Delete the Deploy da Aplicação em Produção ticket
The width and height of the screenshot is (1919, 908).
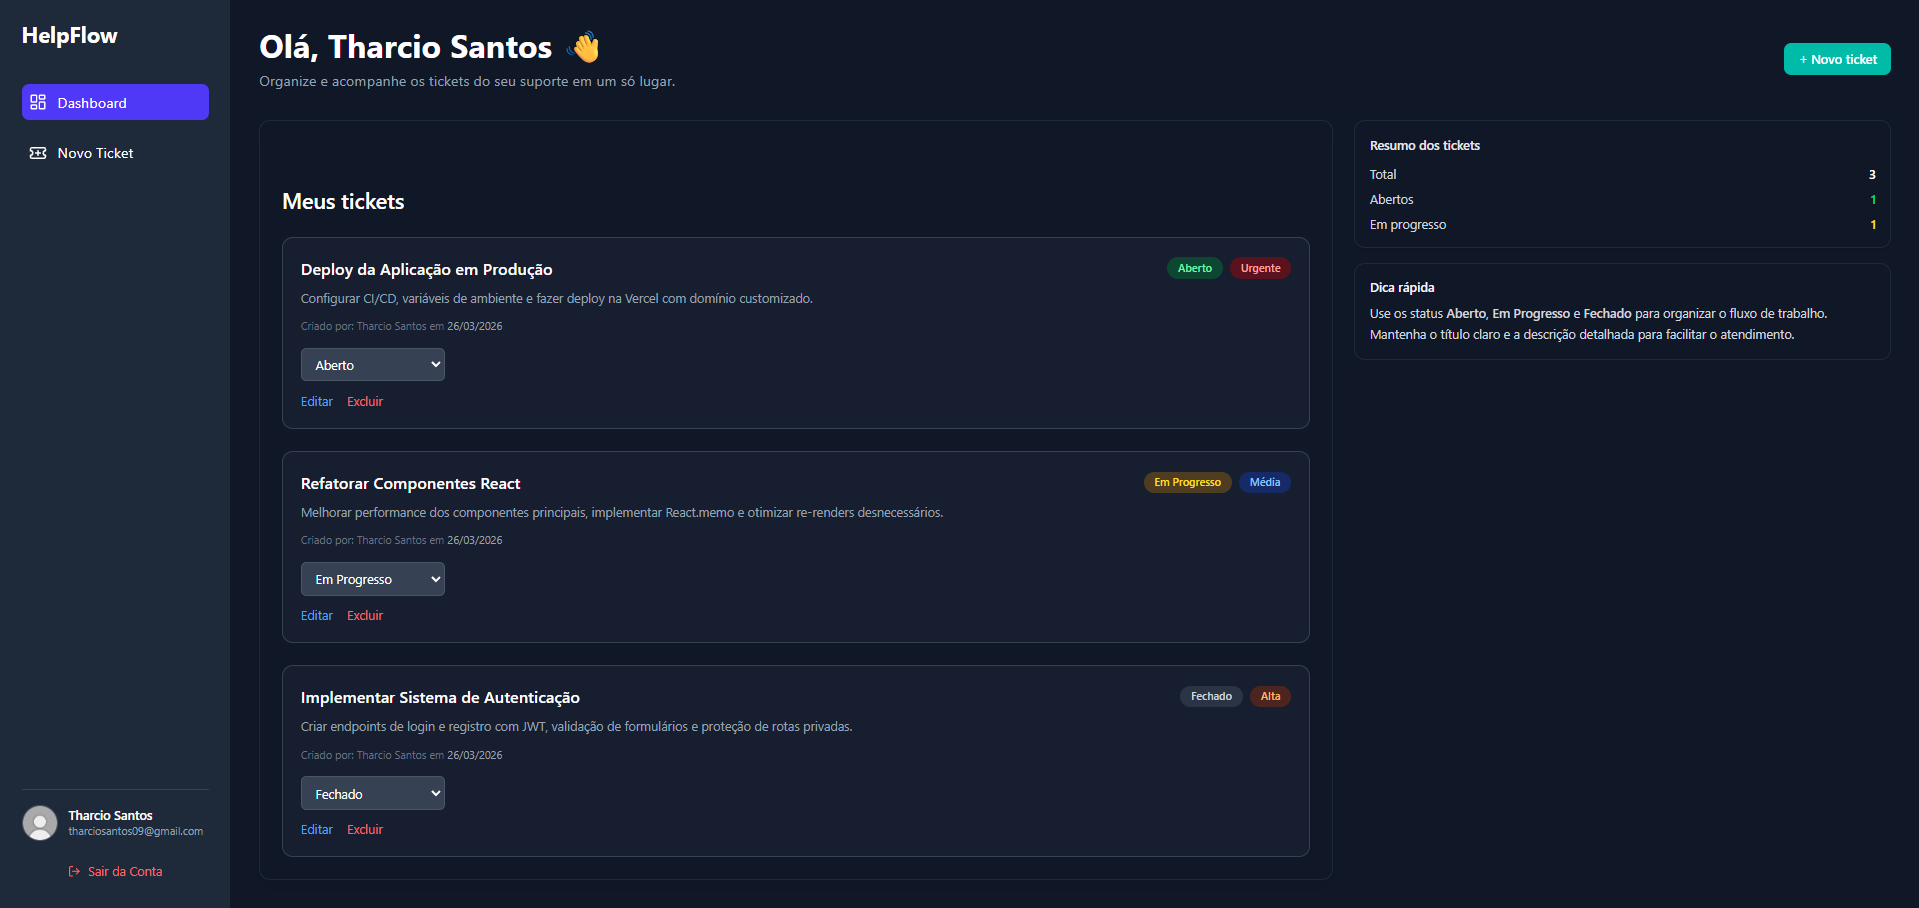click(365, 401)
